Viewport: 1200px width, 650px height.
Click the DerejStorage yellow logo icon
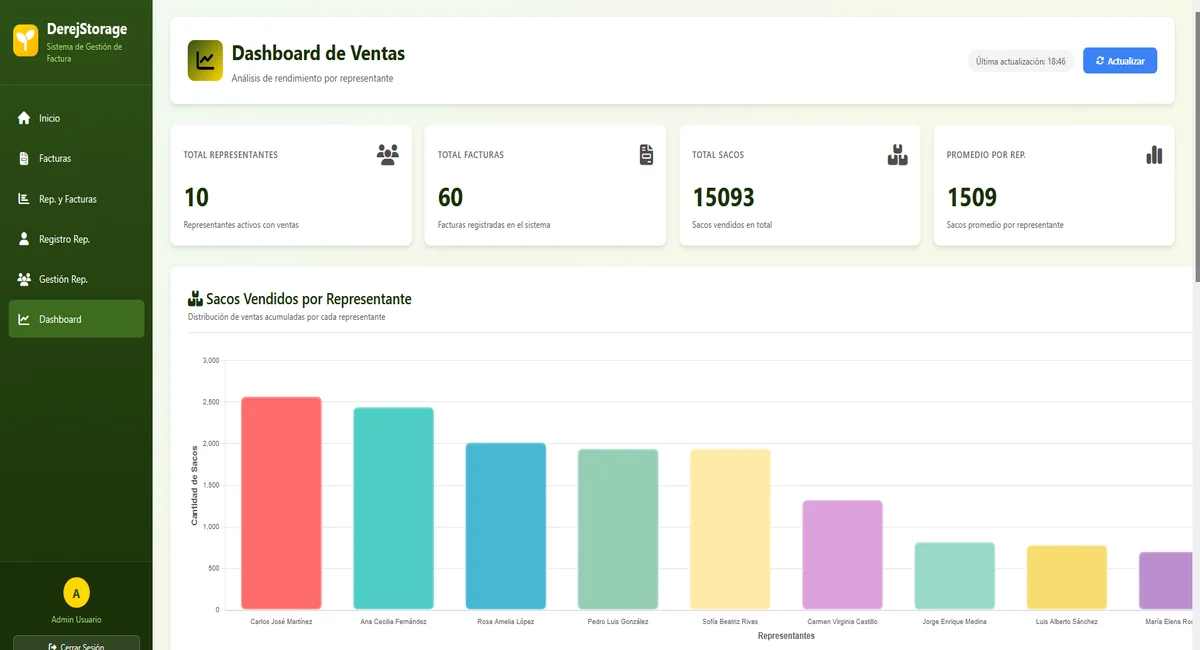(x=26, y=41)
